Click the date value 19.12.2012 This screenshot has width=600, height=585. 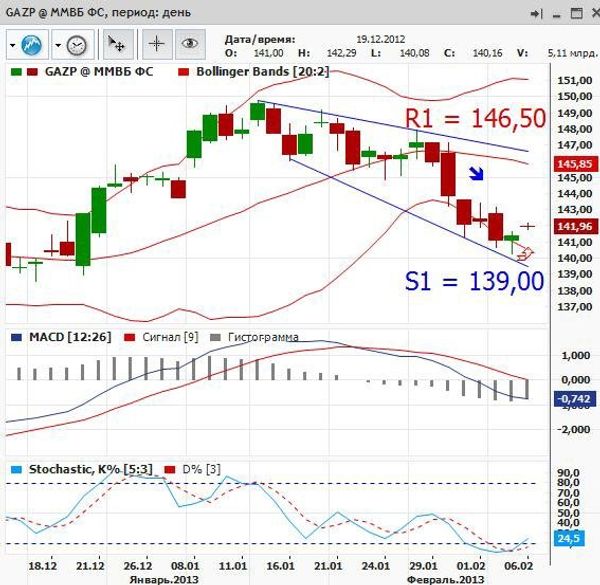tap(381, 39)
